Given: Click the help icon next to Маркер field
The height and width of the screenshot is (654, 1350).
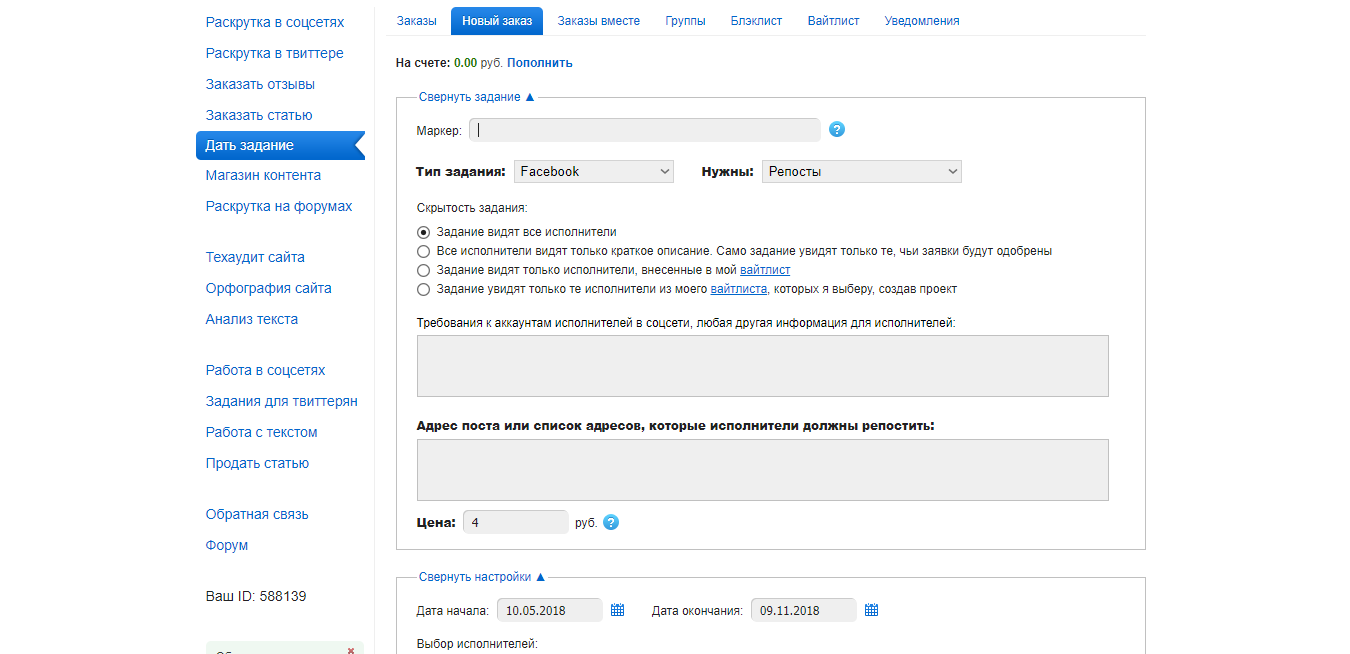Looking at the screenshot, I should click(837, 130).
